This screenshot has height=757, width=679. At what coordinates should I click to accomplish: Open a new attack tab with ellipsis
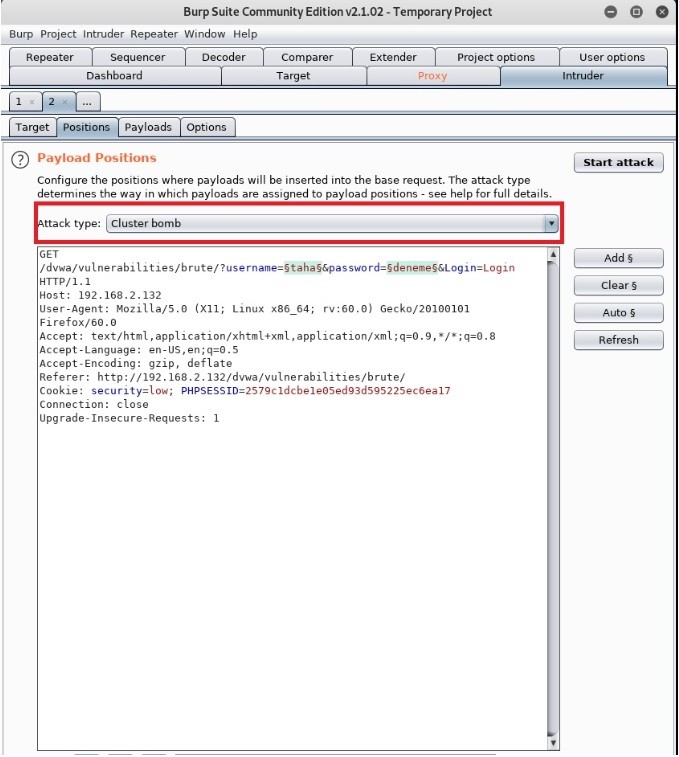point(87,102)
